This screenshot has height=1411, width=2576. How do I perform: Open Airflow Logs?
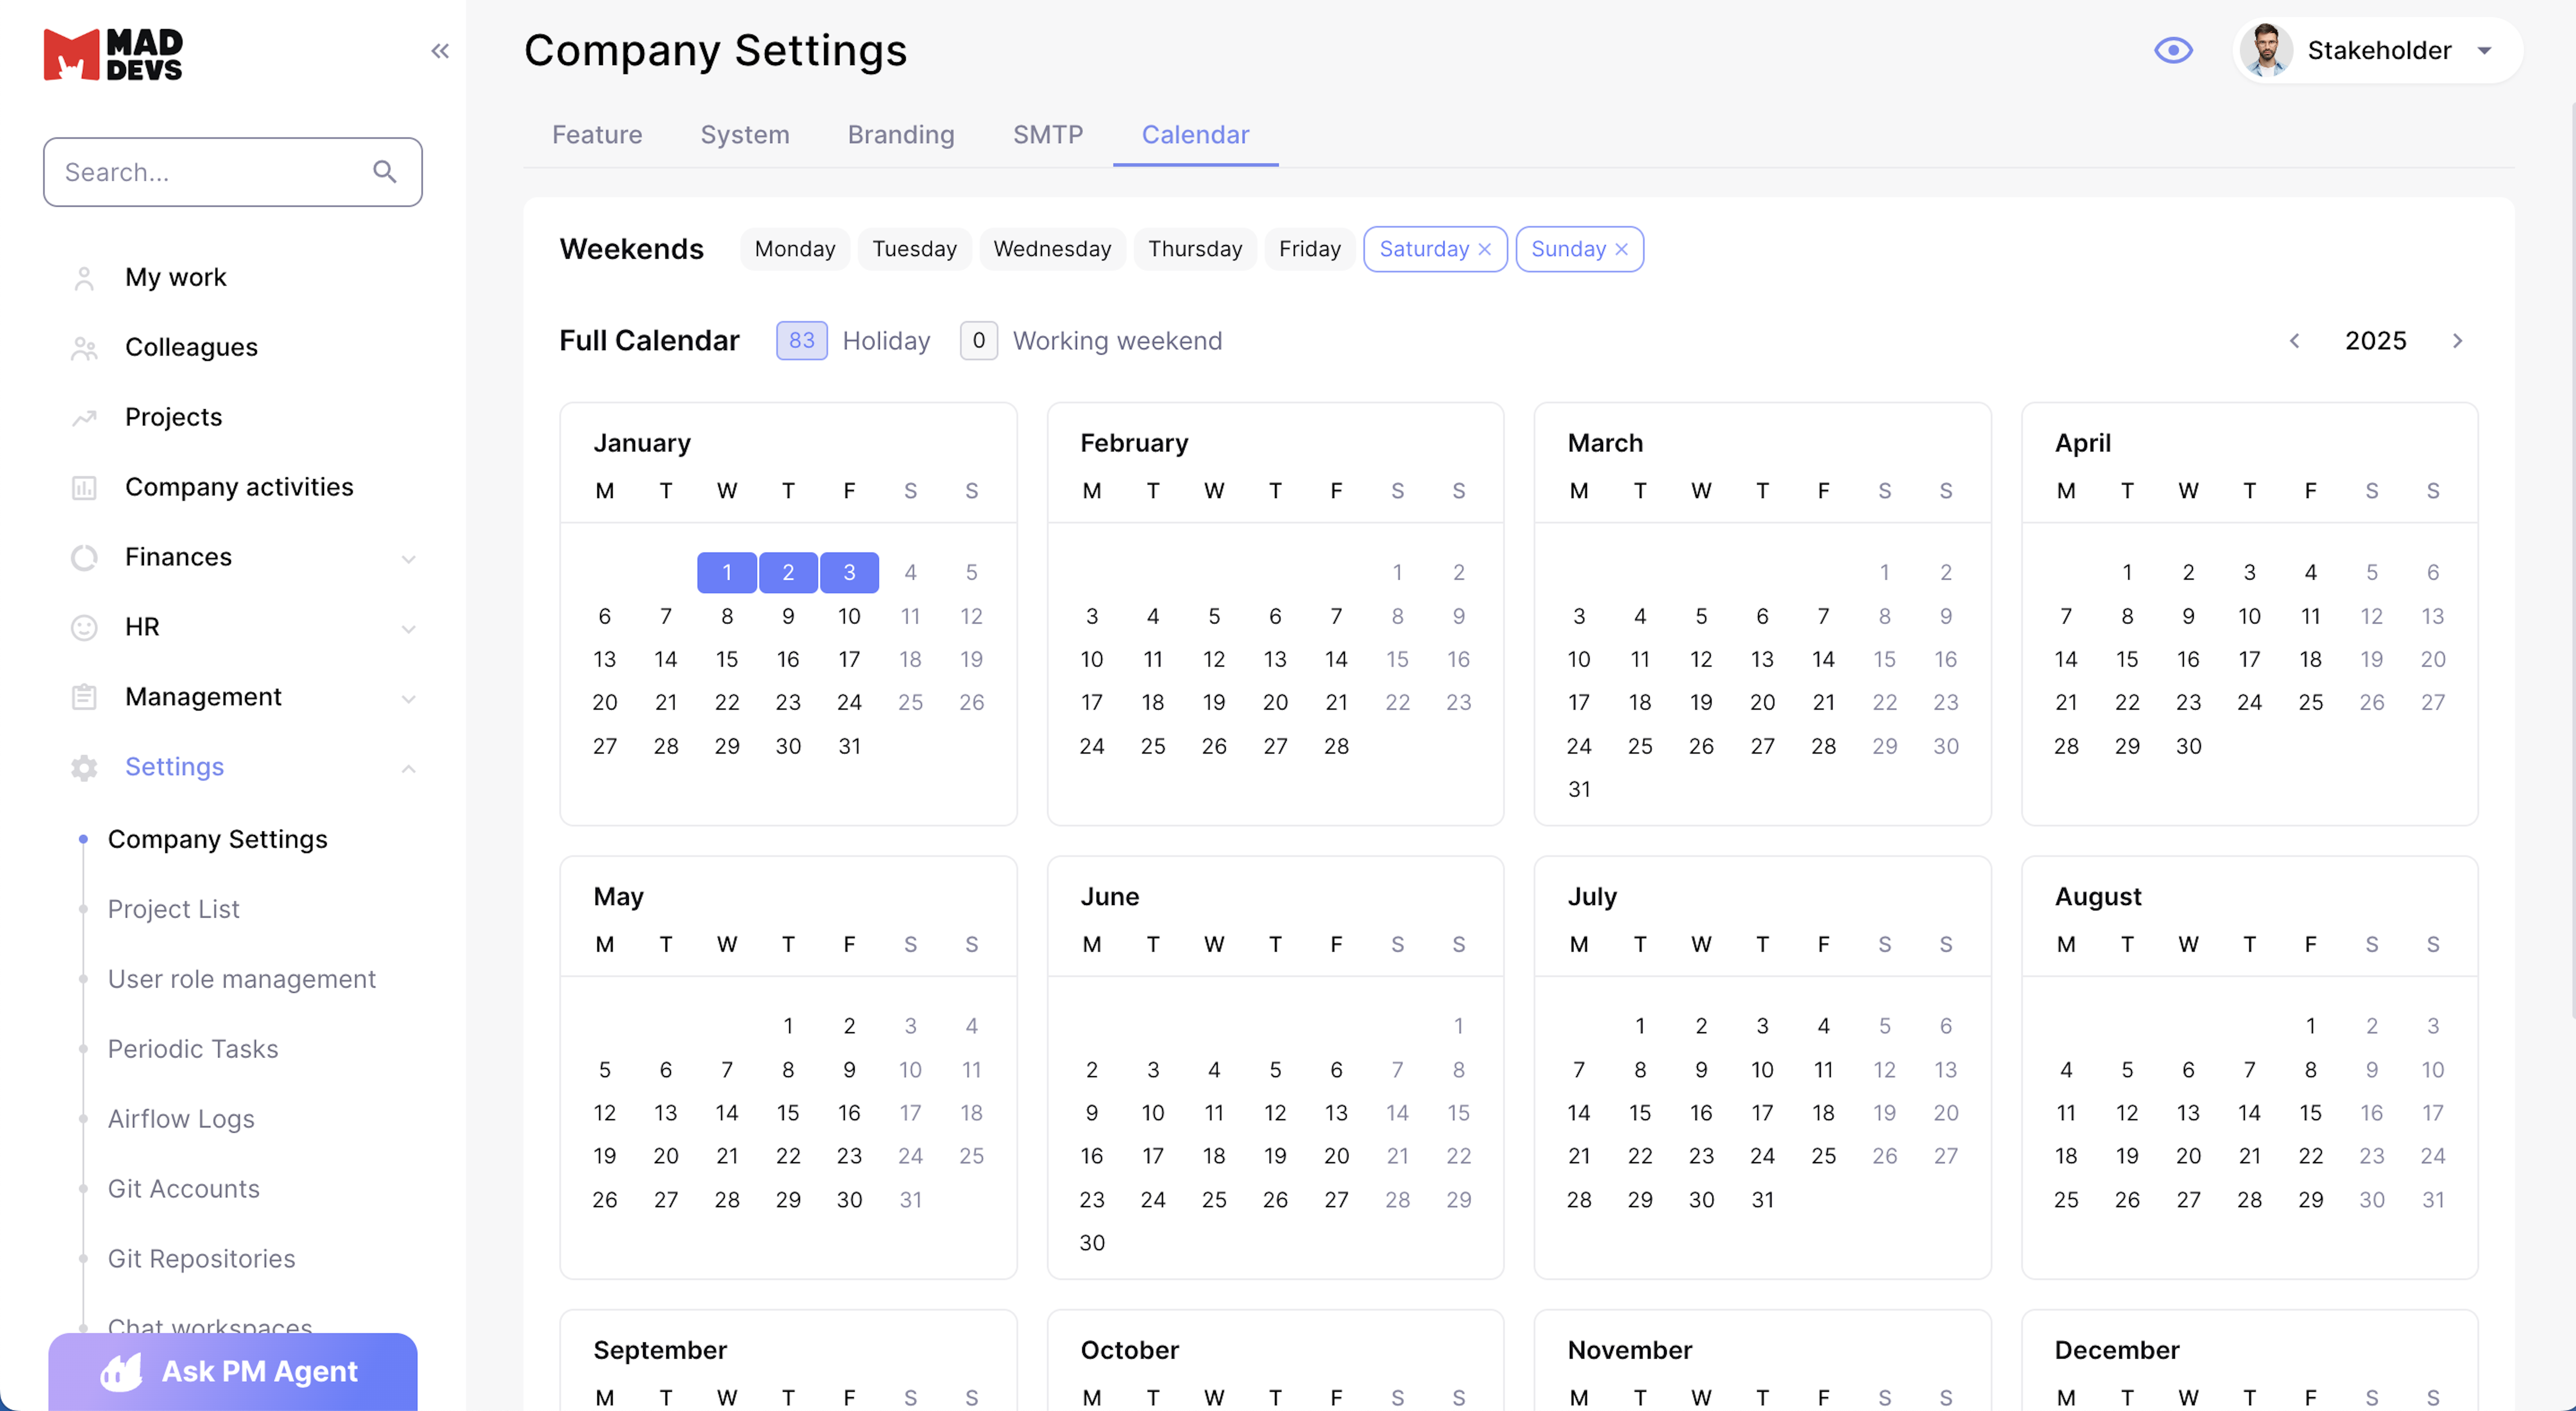click(x=181, y=1120)
